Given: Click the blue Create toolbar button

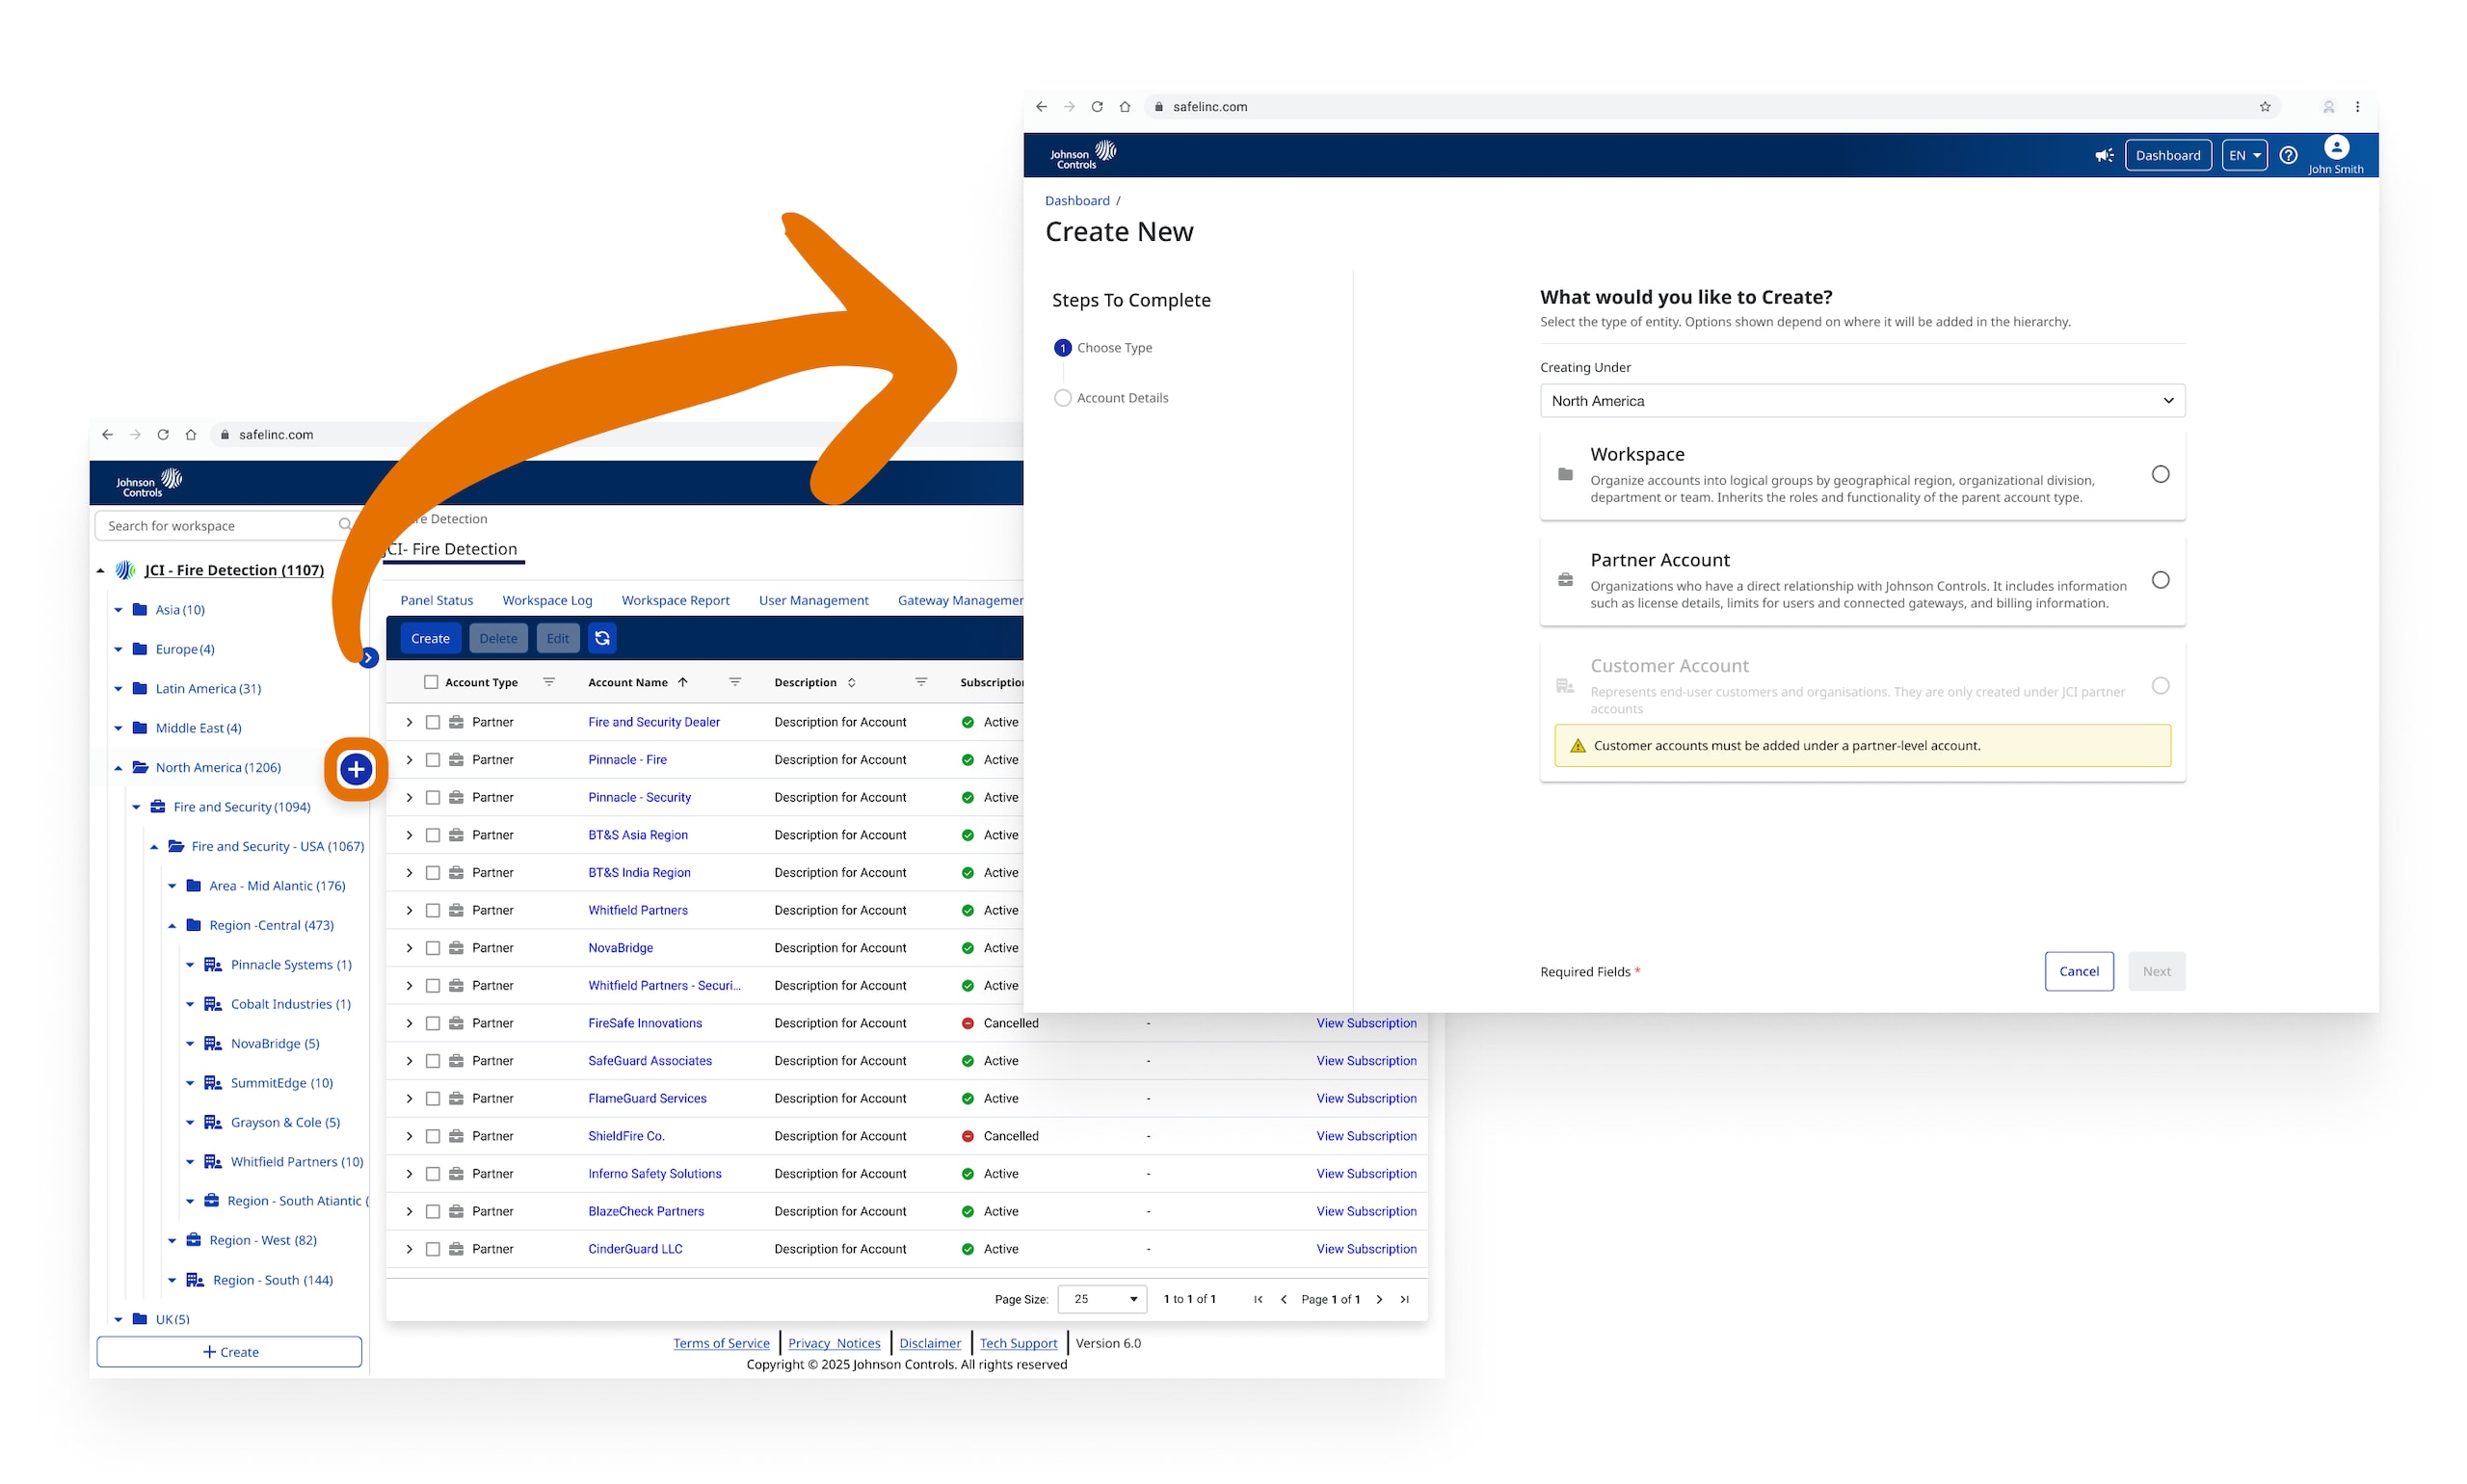Looking at the screenshot, I should pos(430,638).
